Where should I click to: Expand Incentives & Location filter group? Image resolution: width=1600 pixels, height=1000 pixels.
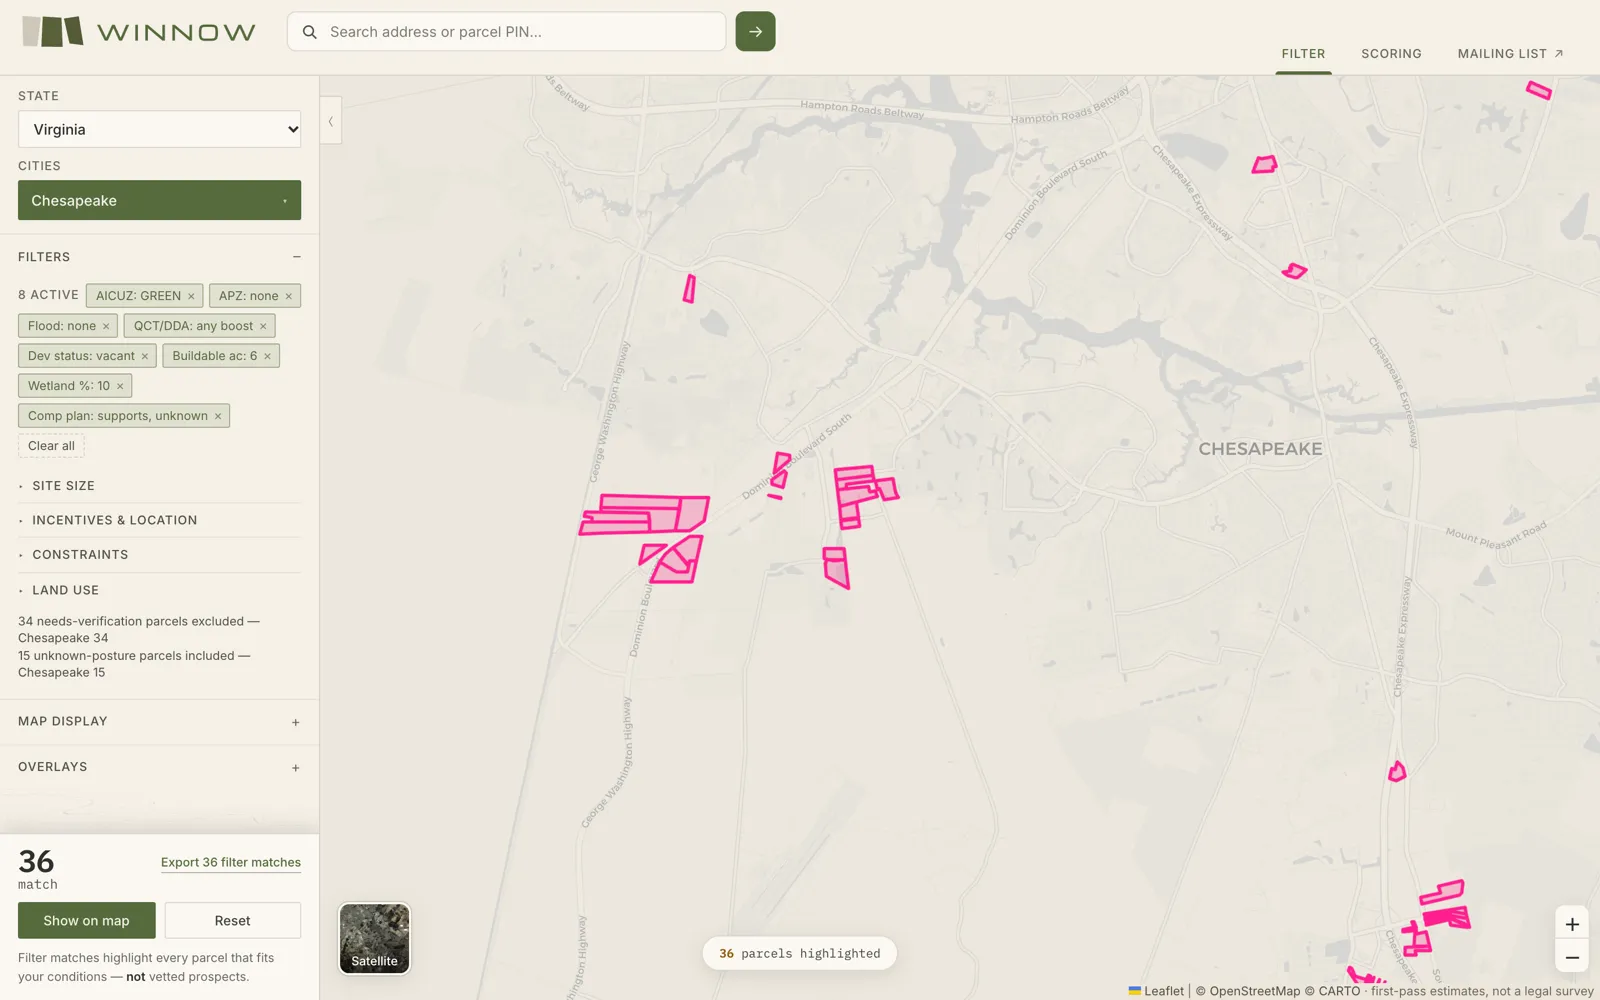tap(159, 520)
